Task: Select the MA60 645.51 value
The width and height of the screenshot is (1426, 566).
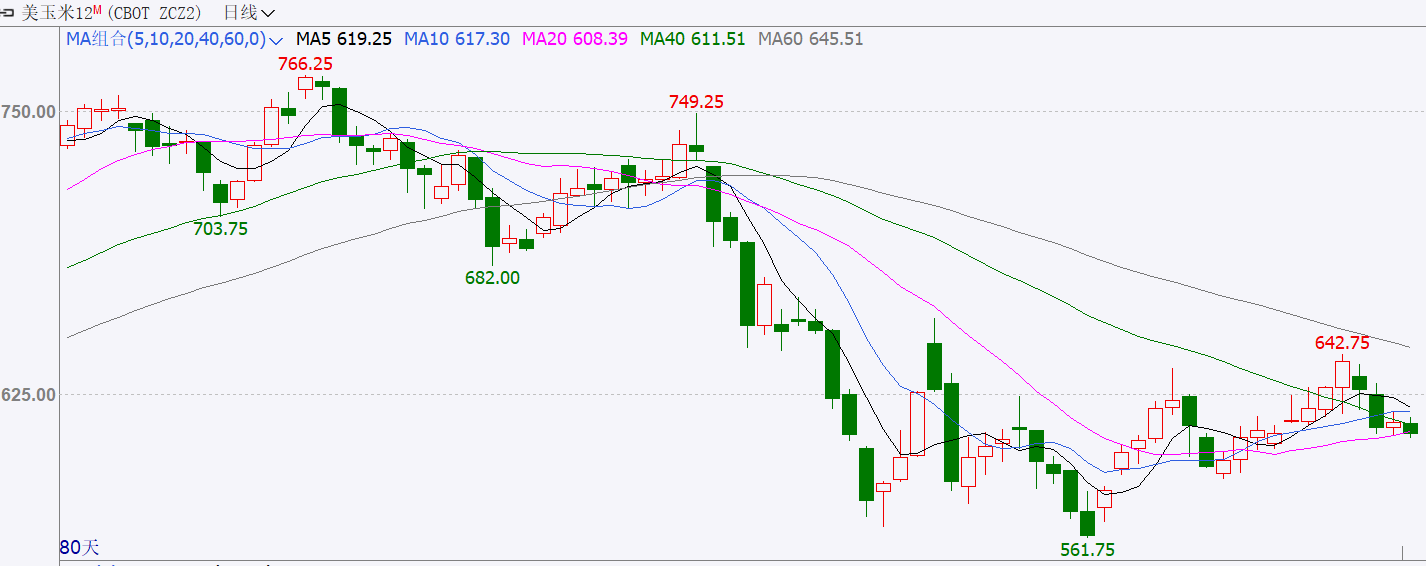Action: (811, 39)
